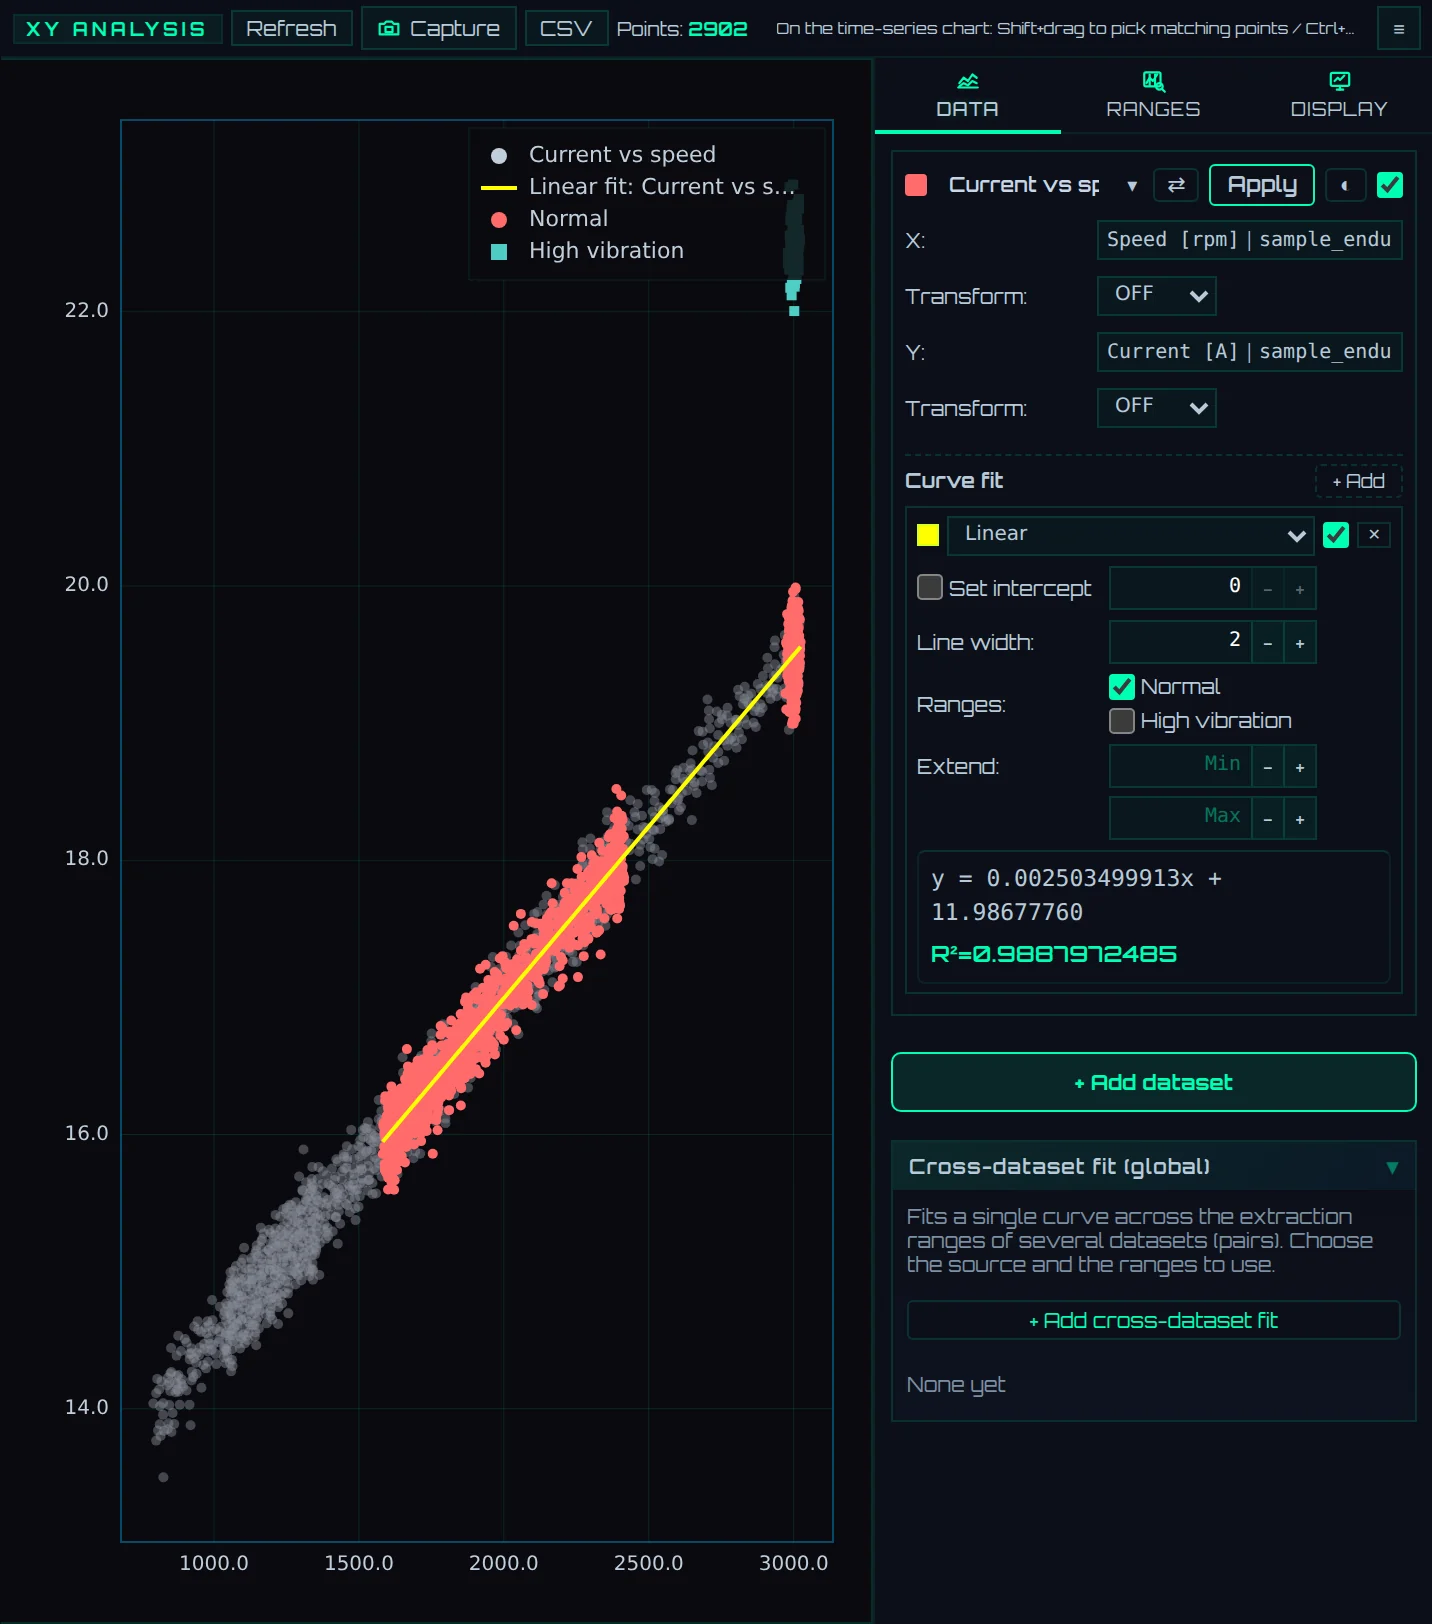Screen dimensions: 1432x1624
Task: Collapse the dataset panel arrow button
Action: click(1345, 185)
